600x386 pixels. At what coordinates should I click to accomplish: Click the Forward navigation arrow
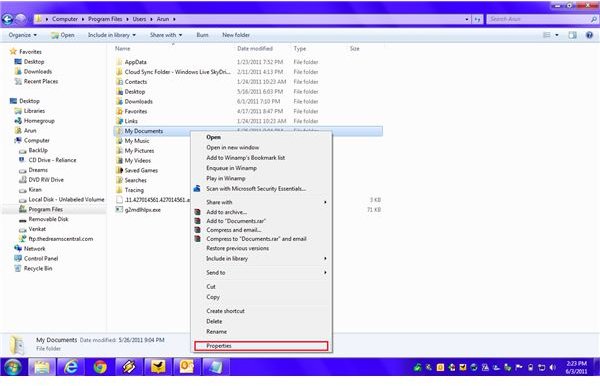(x=21, y=19)
